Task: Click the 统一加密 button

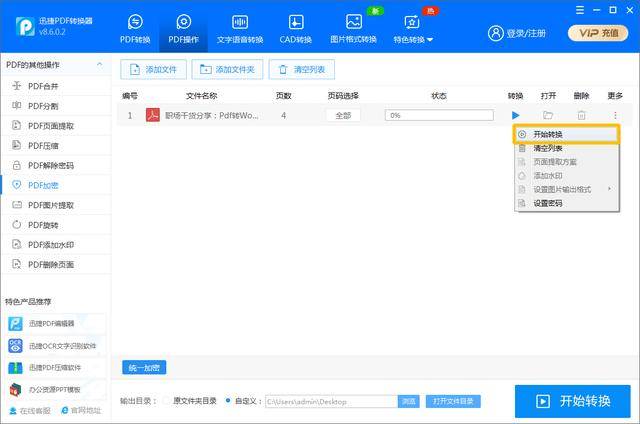Action: tap(144, 368)
